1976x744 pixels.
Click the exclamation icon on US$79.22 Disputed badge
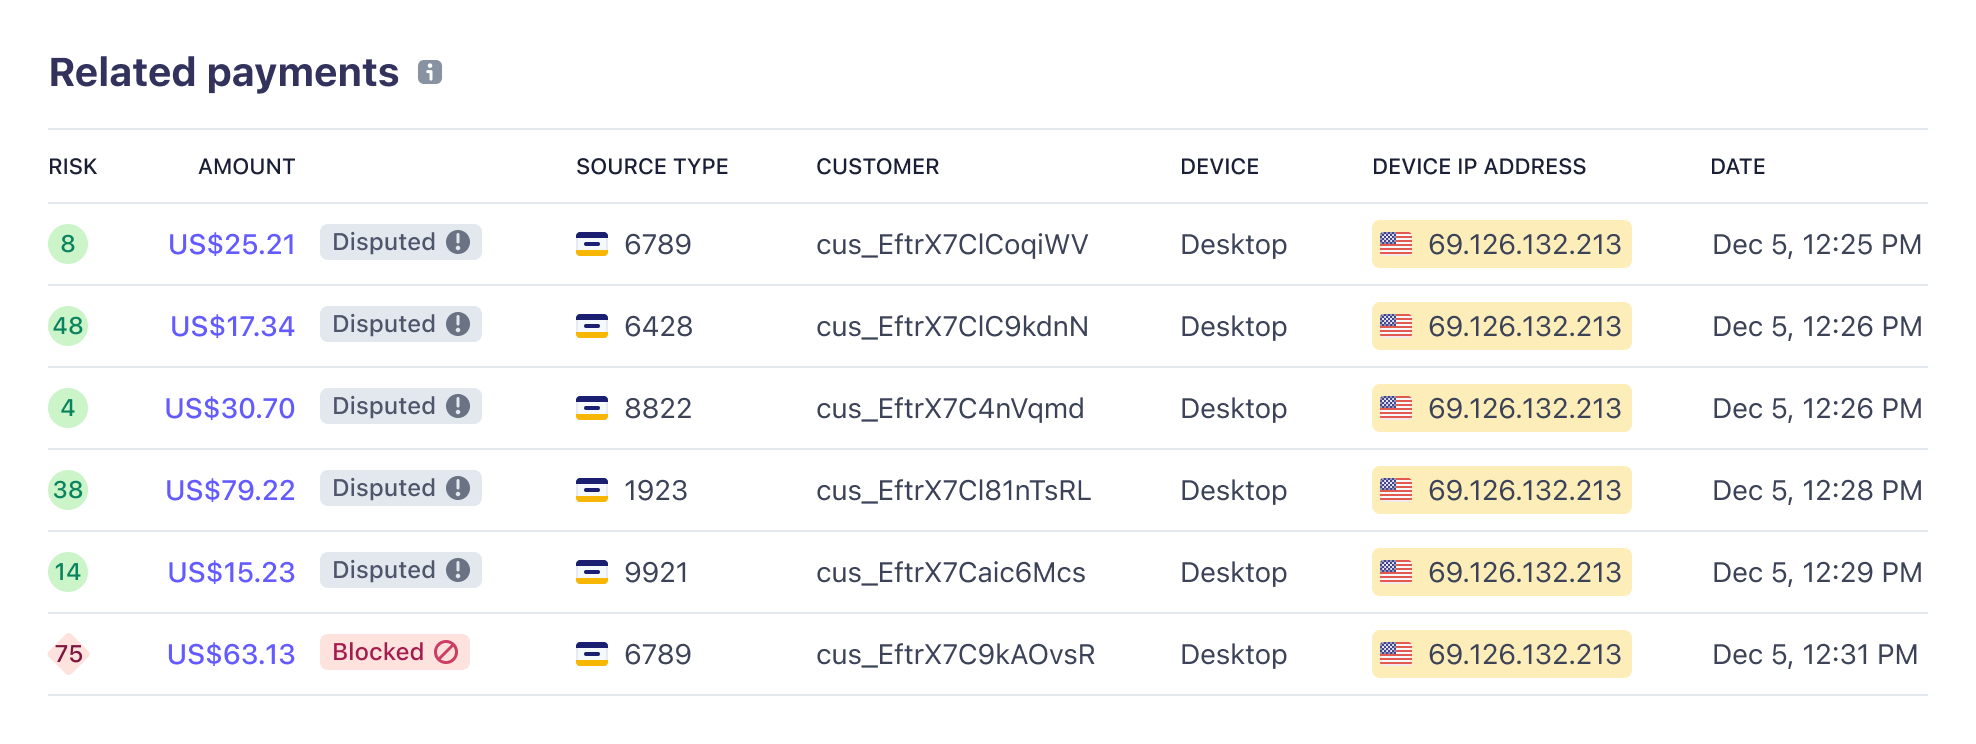pyautogui.click(x=458, y=488)
